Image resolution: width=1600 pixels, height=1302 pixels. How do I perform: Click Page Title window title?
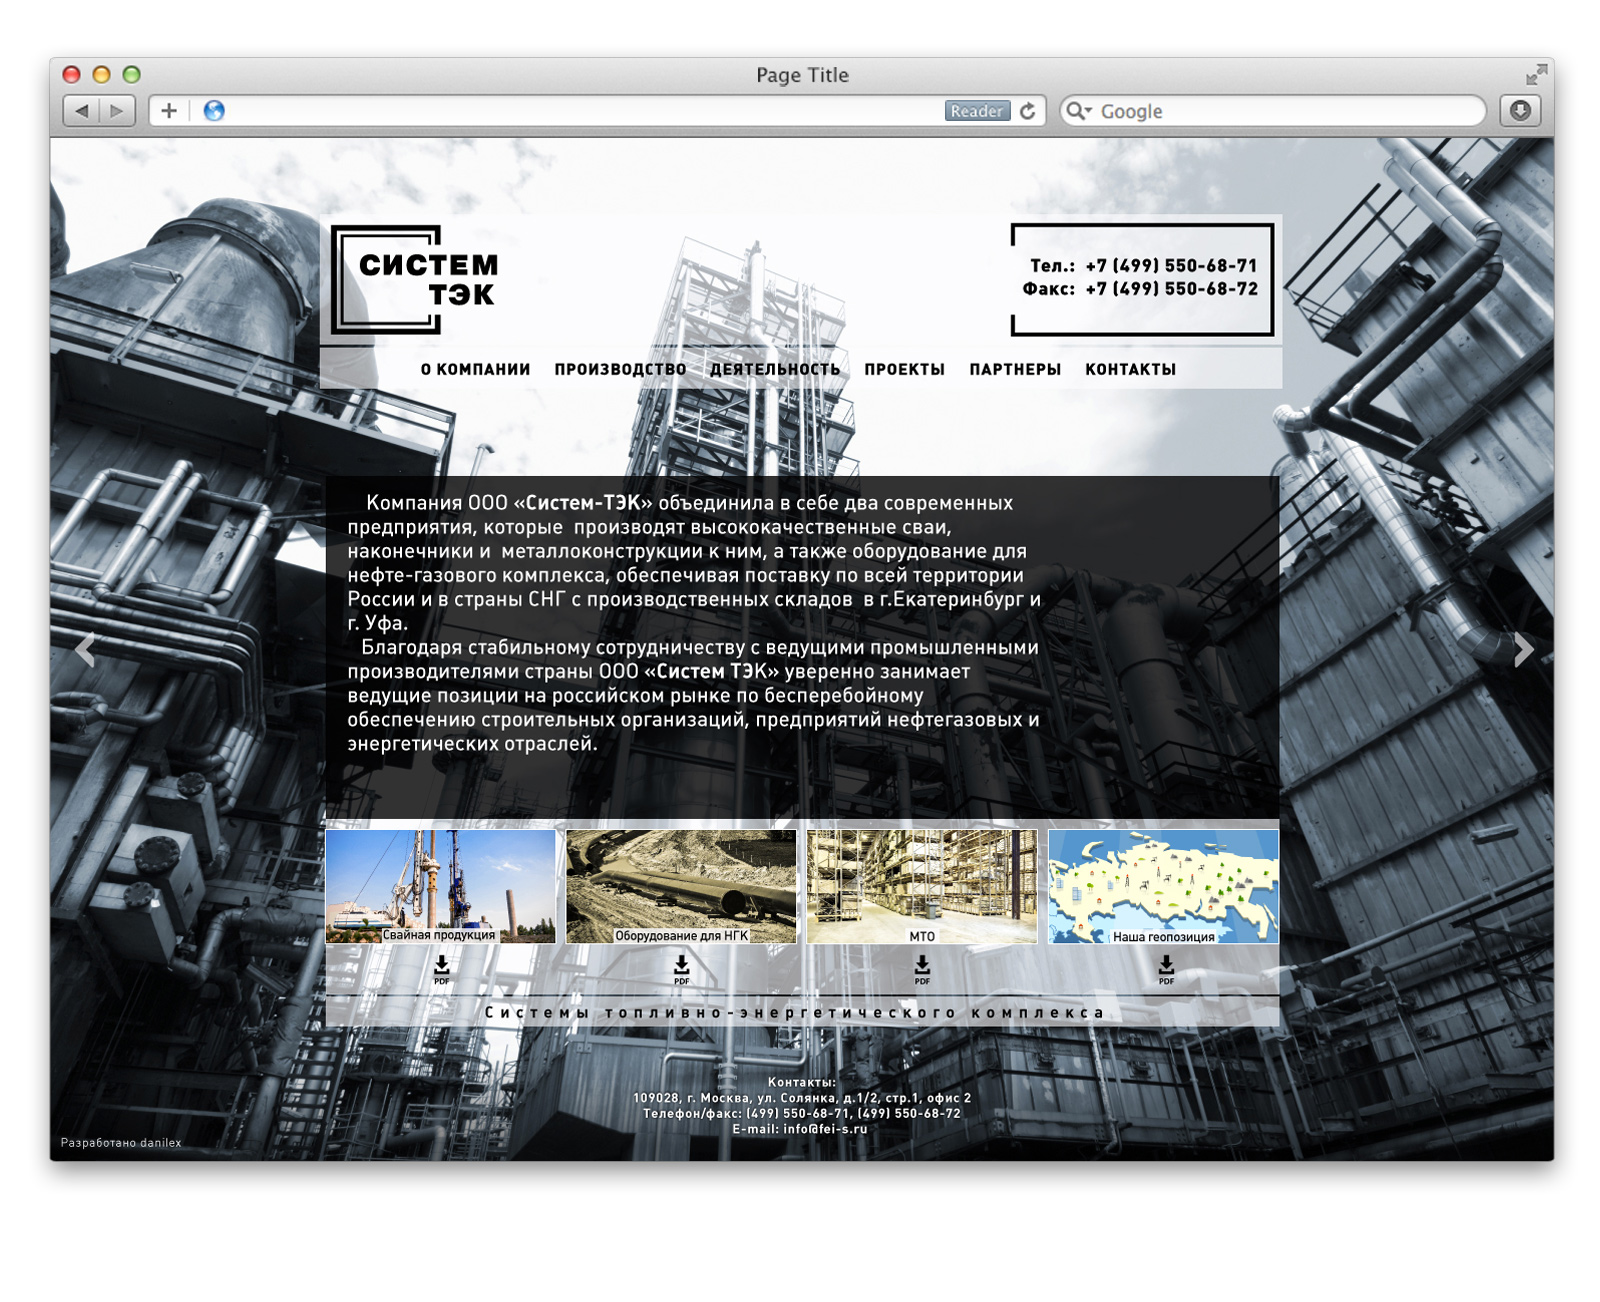click(802, 75)
